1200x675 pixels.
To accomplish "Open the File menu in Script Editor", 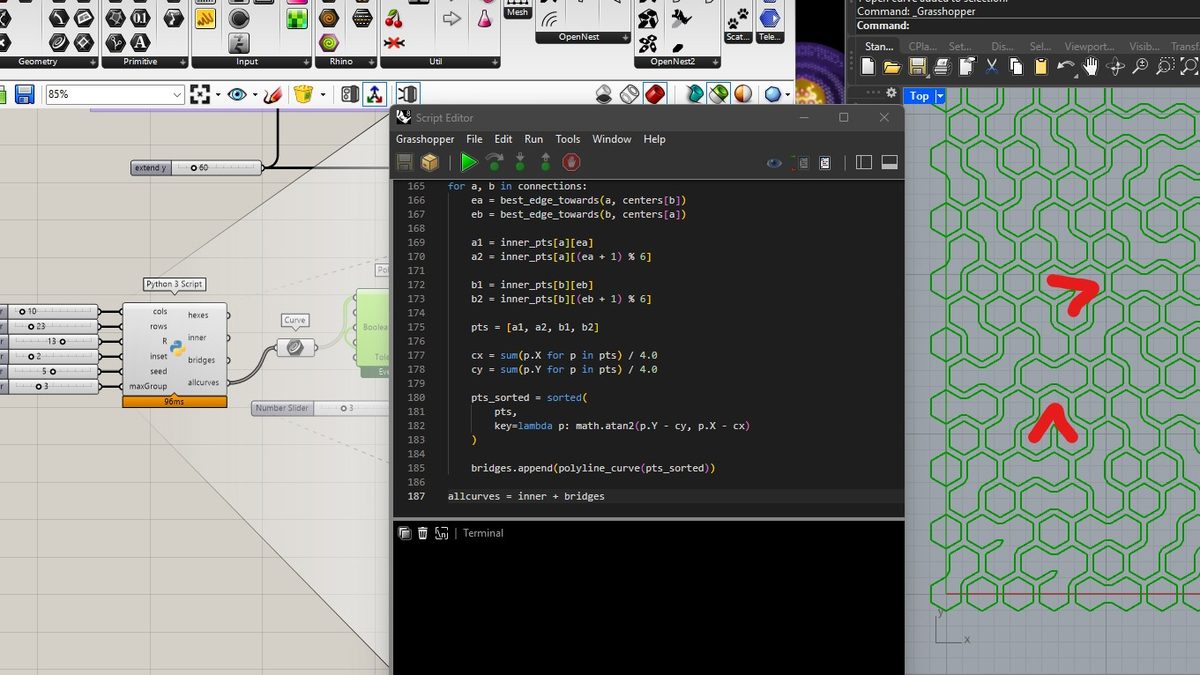I will (x=474, y=139).
